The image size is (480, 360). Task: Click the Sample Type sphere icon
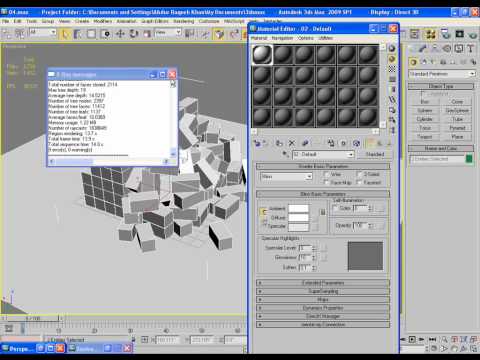coord(392,49)
